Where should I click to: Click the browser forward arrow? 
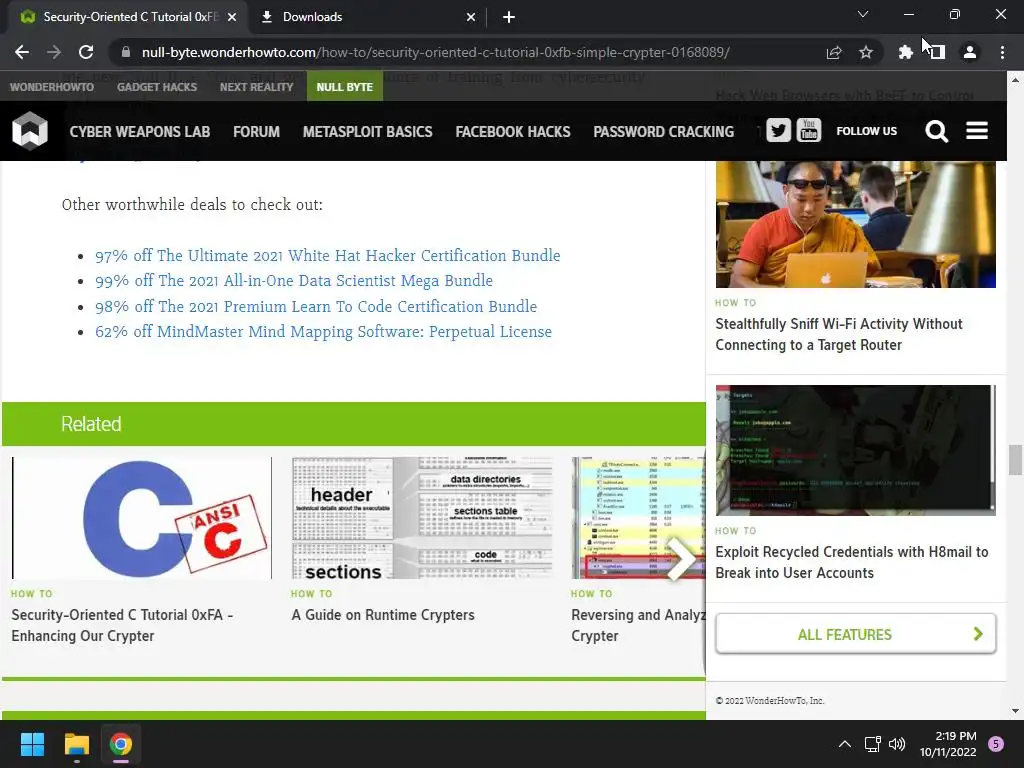(x=54, y=52)
